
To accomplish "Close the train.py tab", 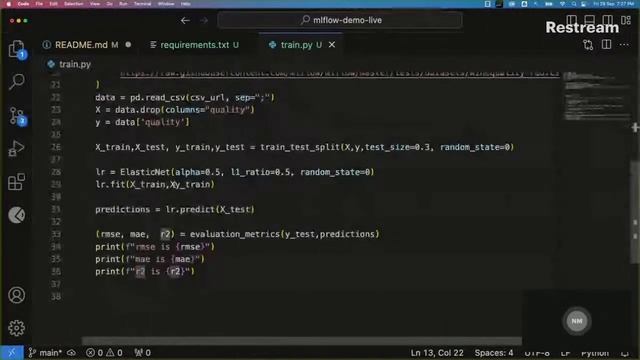I will point(332,44).
